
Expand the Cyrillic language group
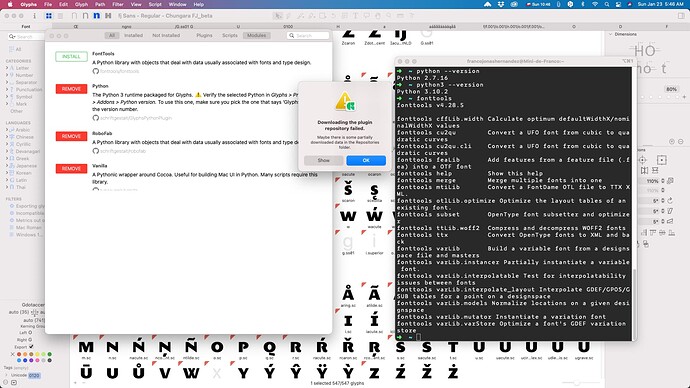[x=7, y=144]
